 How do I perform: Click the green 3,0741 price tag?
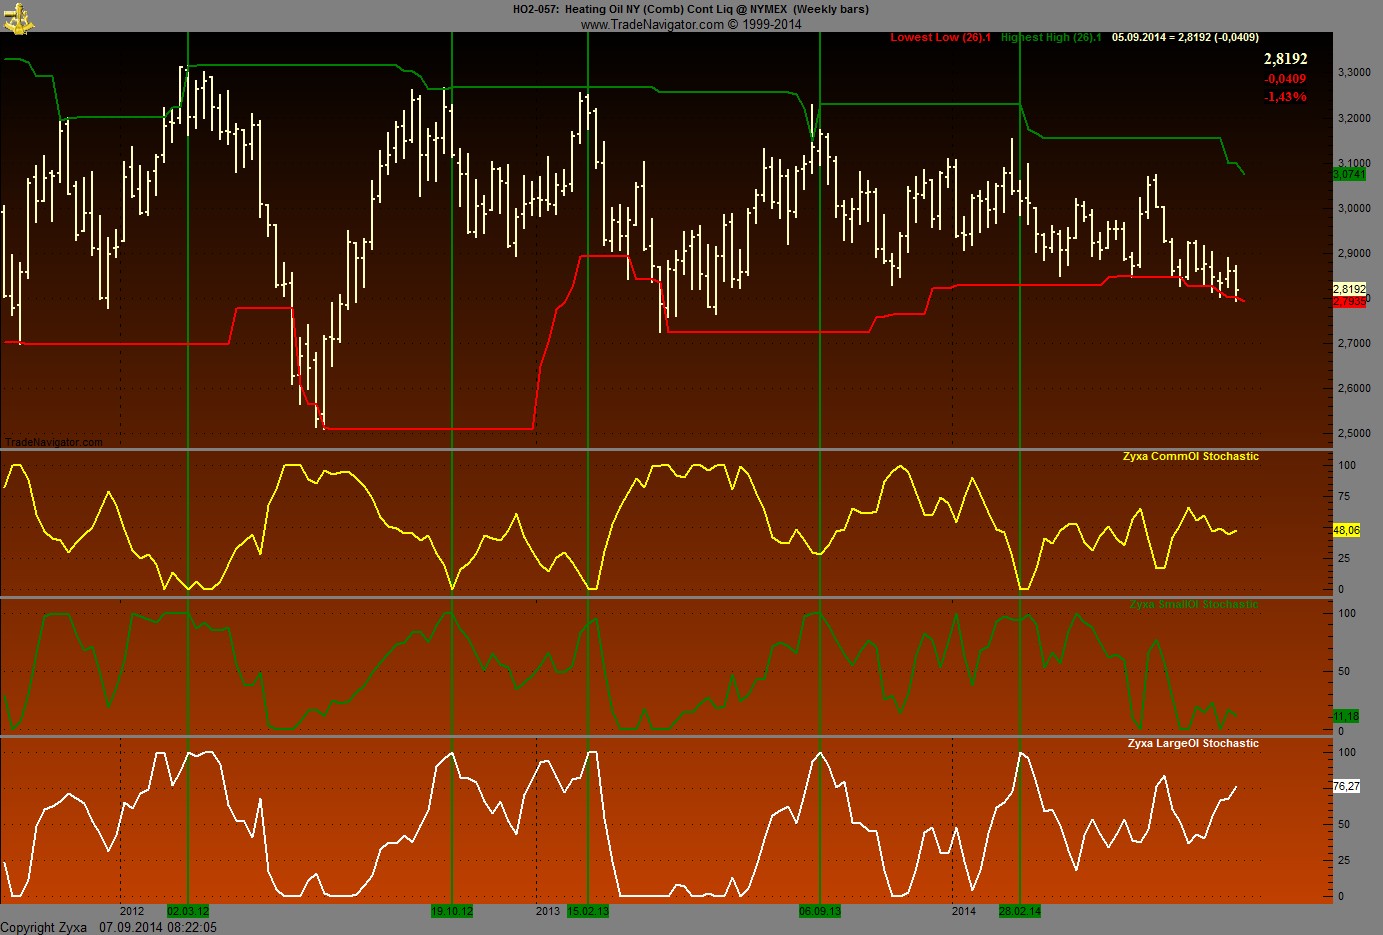pos(1349,174)
